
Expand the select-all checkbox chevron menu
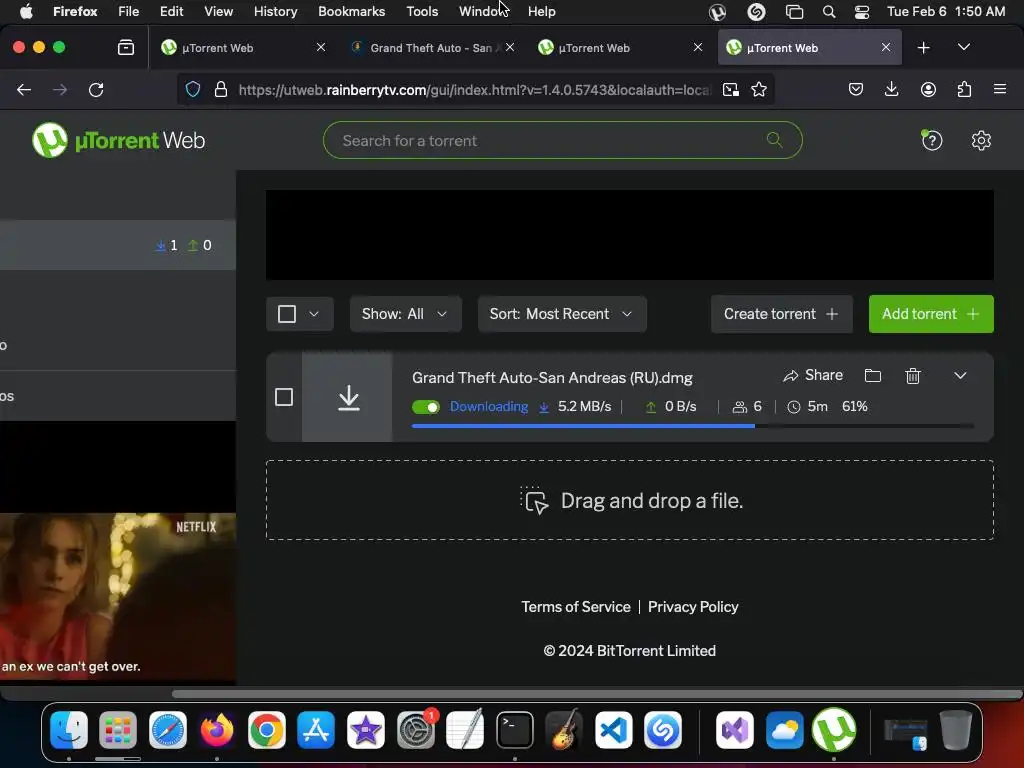point(314,314)
